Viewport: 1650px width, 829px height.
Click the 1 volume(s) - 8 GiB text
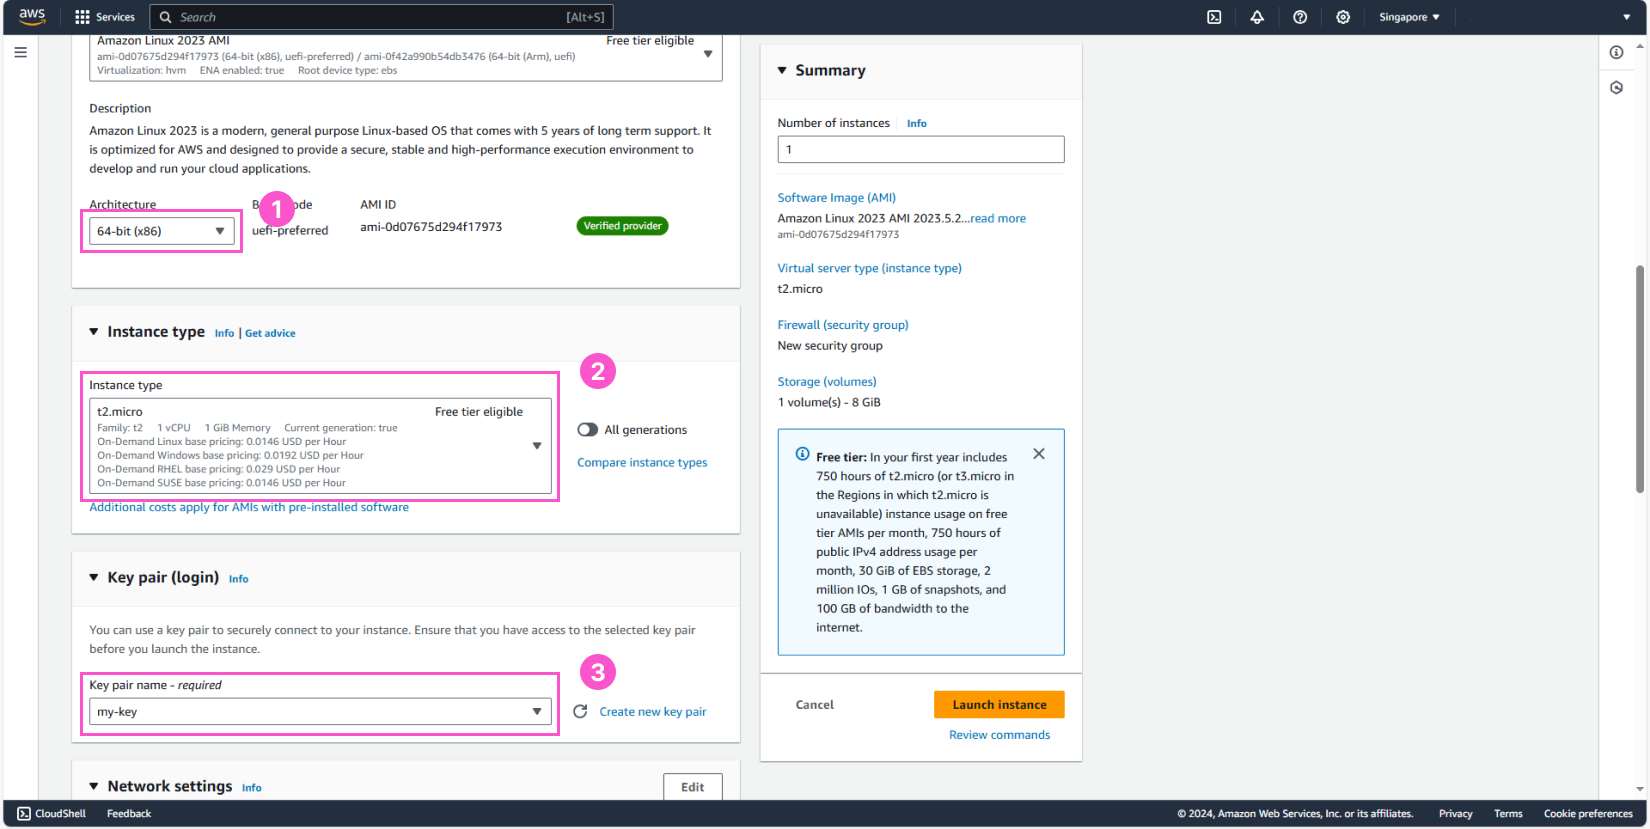coord(829,402)
